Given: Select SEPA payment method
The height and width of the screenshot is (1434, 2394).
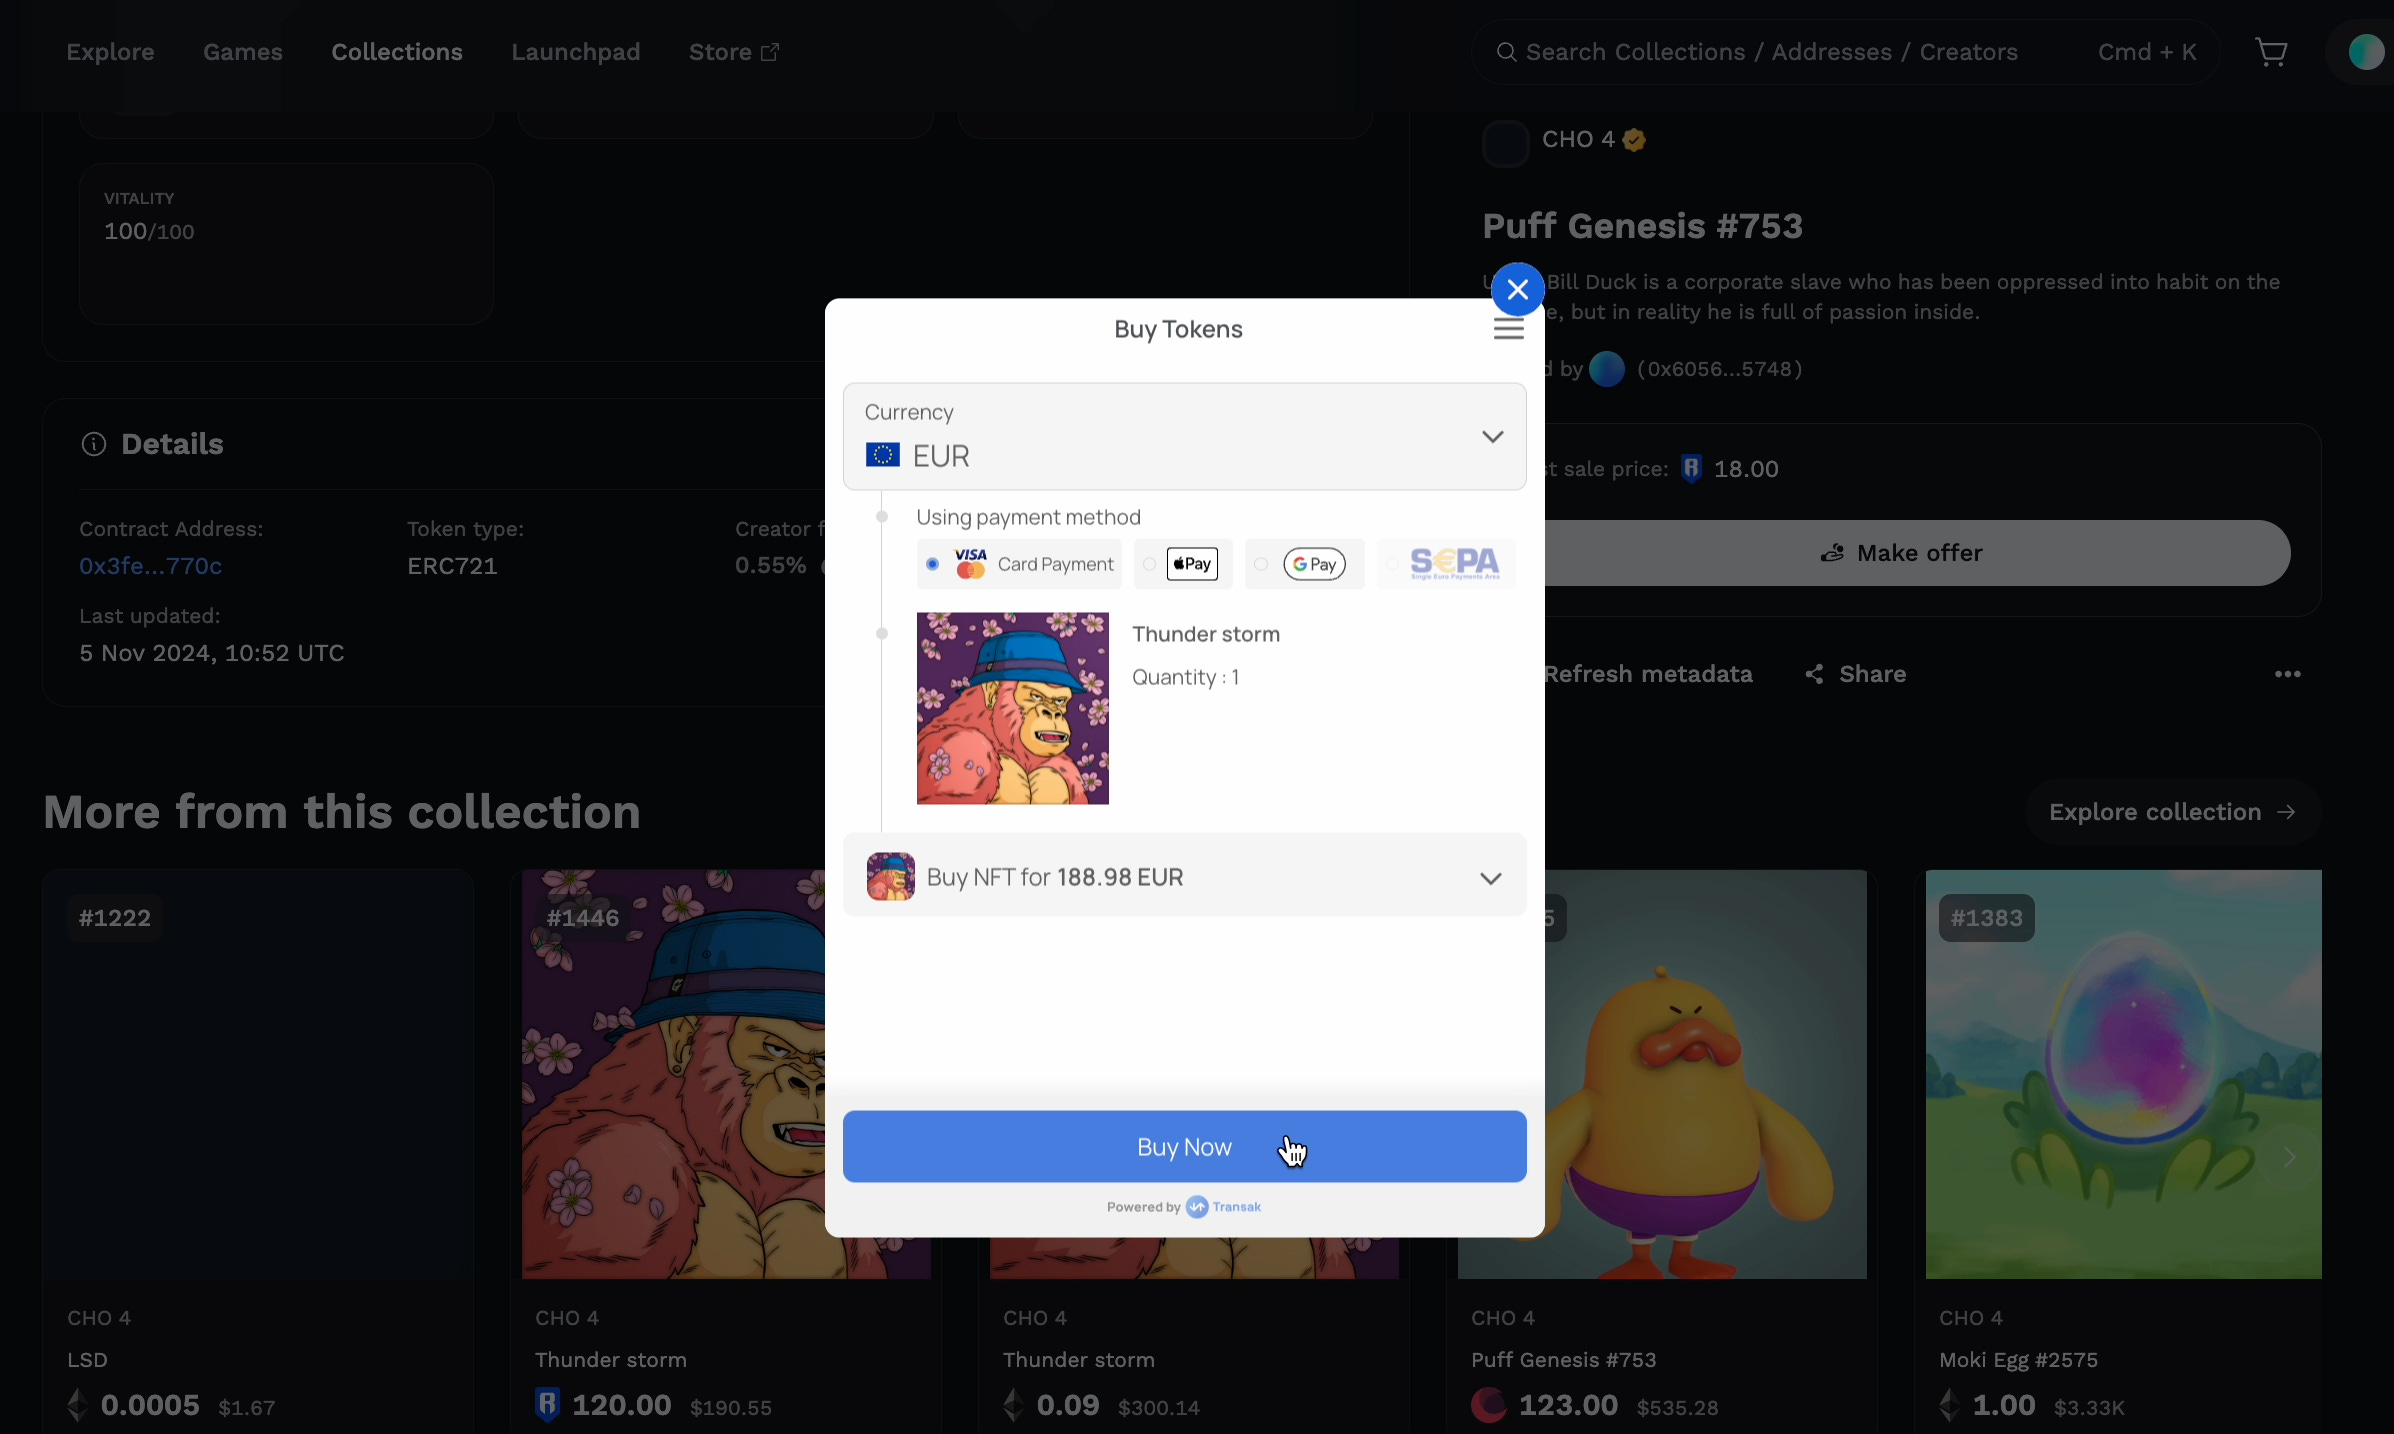Looking at the screenshot, I should 1446,564.
